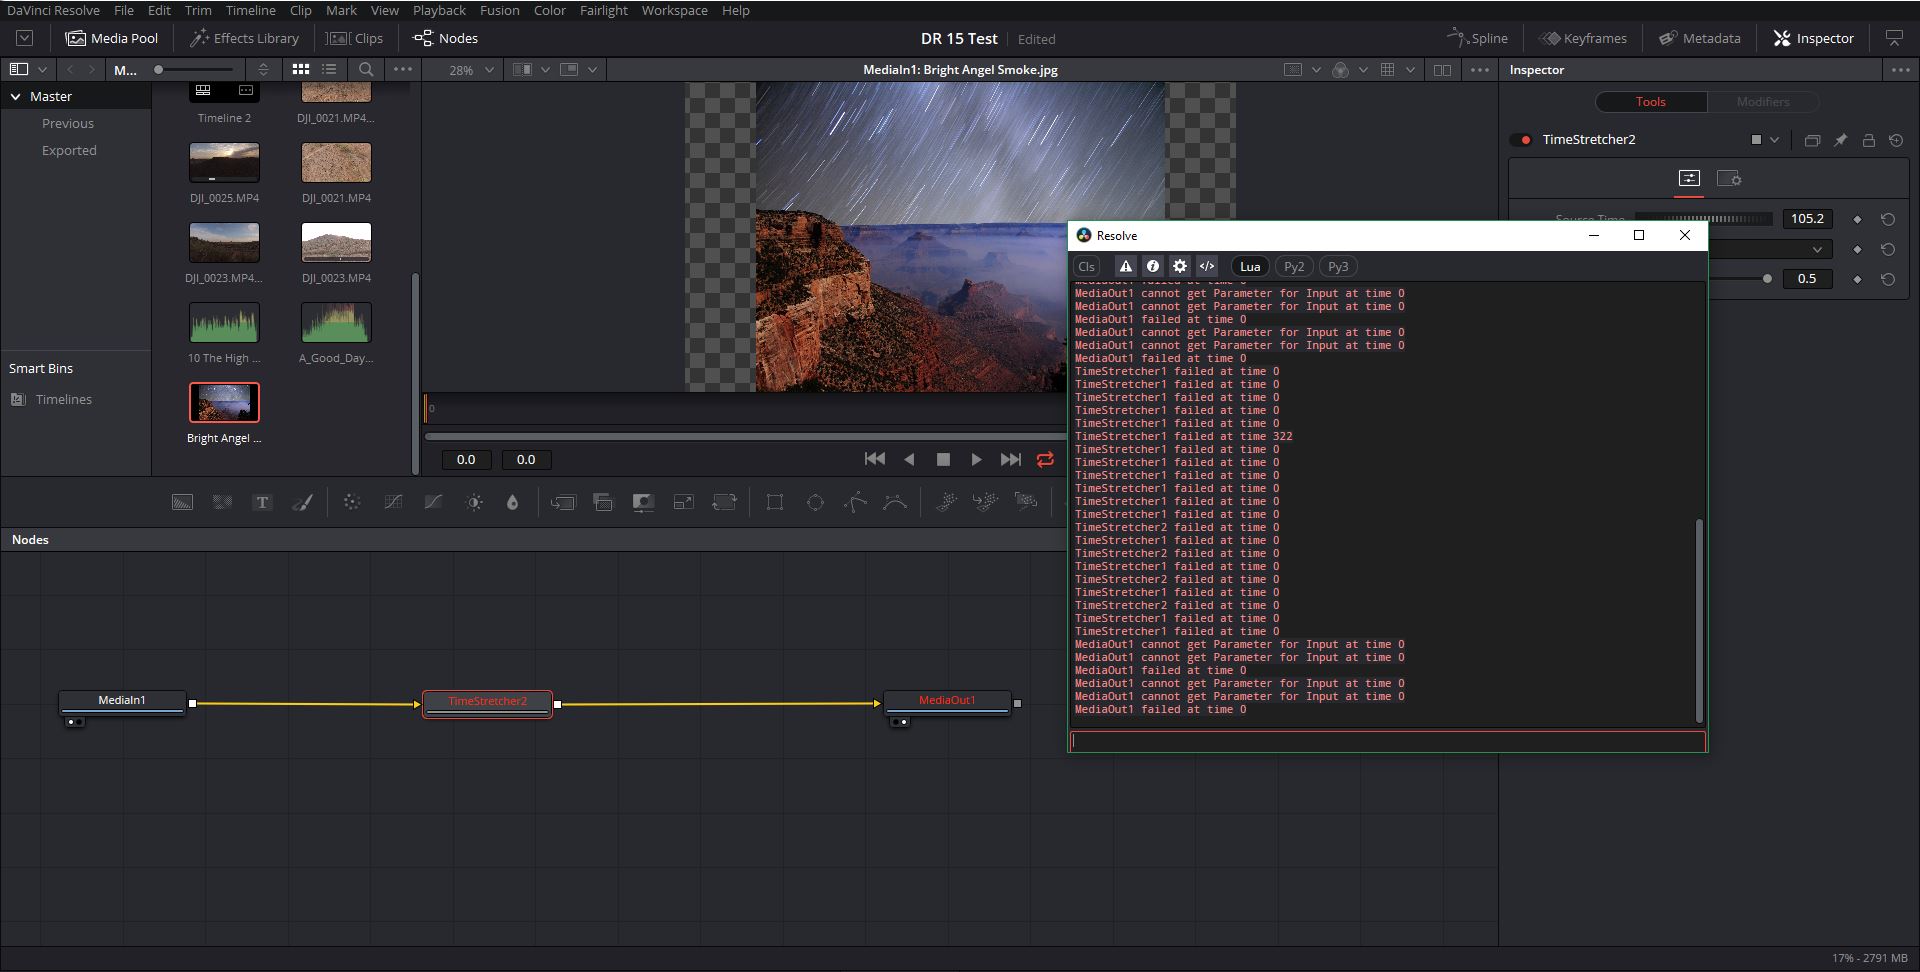Screen dimensions: 1920x972
Task: Collapse the Master bin
Action: (16, 96)
